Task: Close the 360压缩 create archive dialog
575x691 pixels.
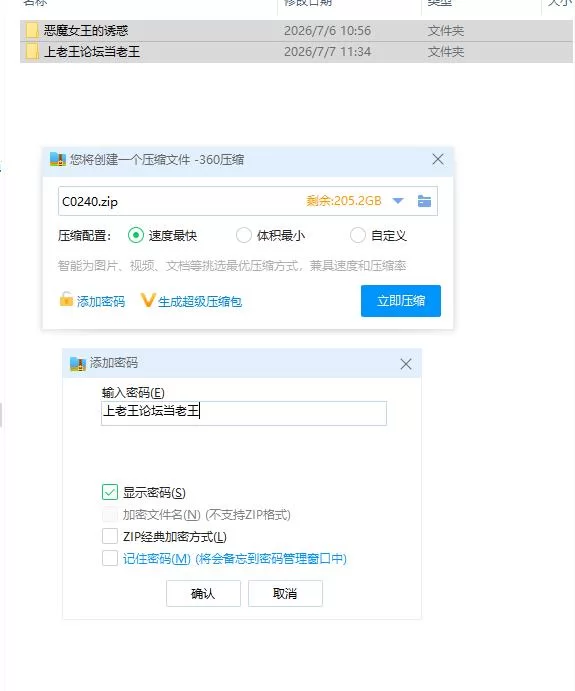Action: click(x=438, y=159)
